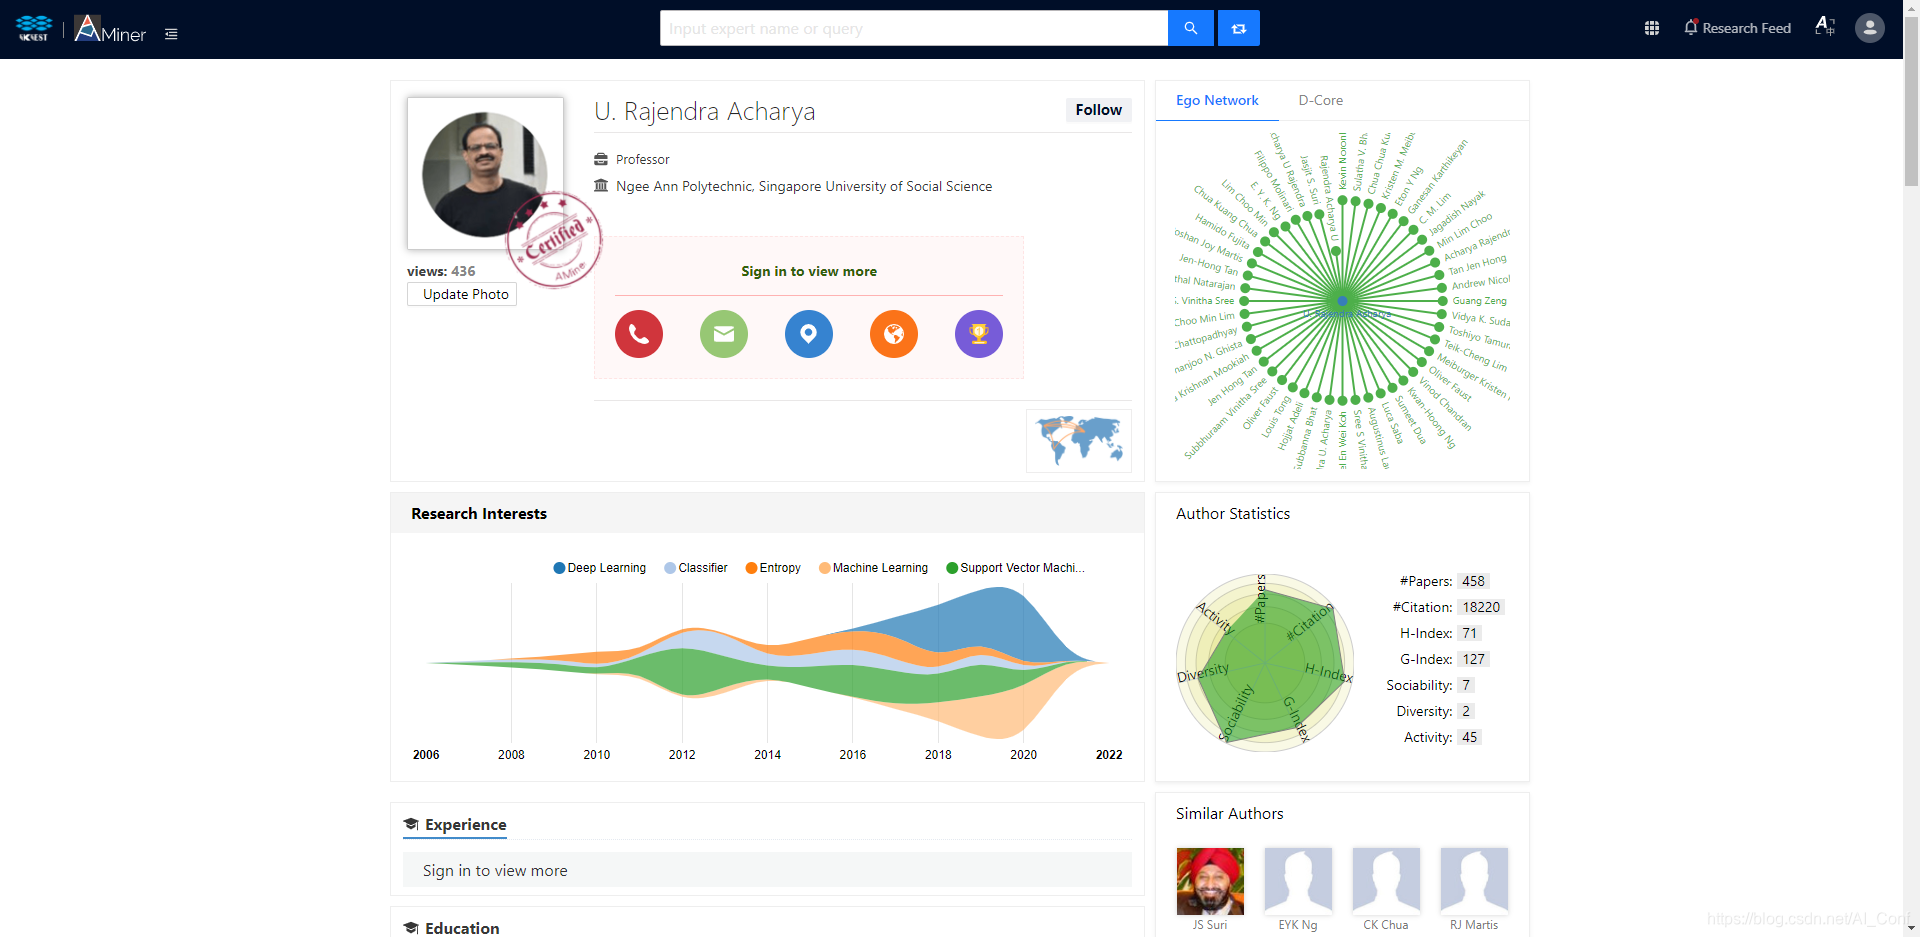Click the Author Statistics heading
This screenshot has height=937, width=1920.
point(1233,514)
